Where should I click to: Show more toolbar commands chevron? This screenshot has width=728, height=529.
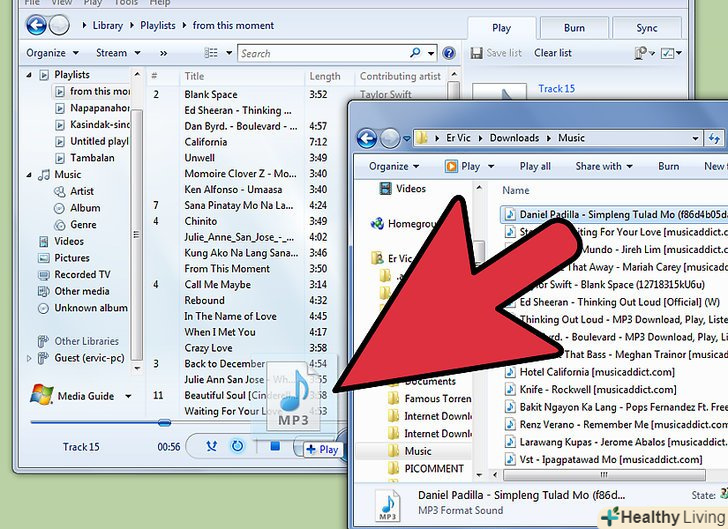tap(163, 53)
